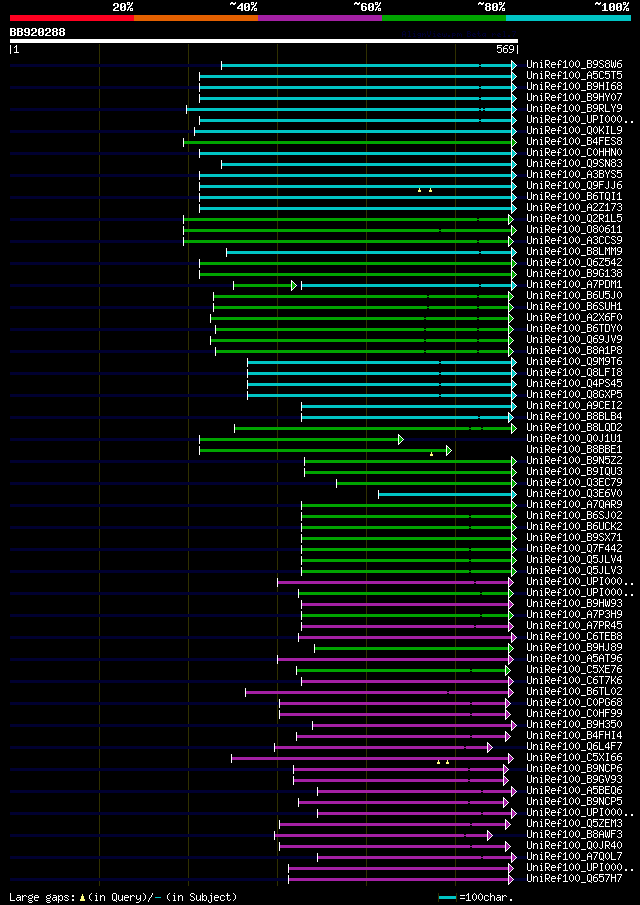Click the short green segment in the A7PDM1 row
The image size is (640, 905).
pos(265,285)
